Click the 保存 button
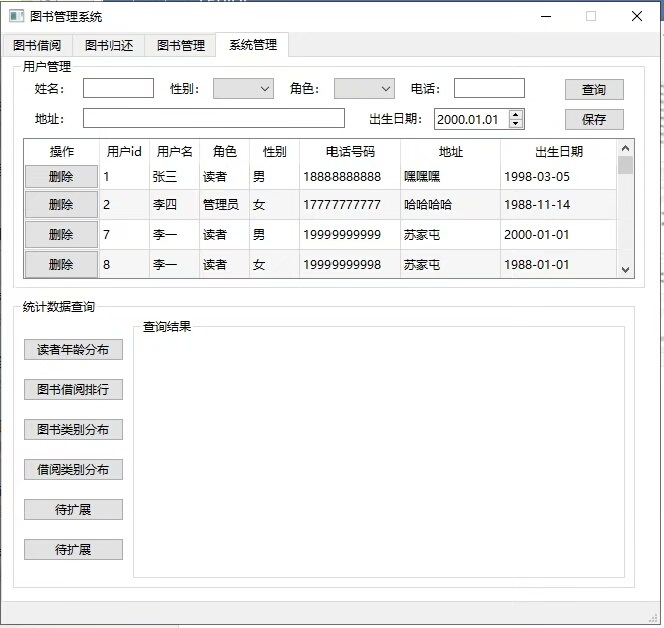The width and height of the screenshot is (664, 628). [x=594, y=119]
